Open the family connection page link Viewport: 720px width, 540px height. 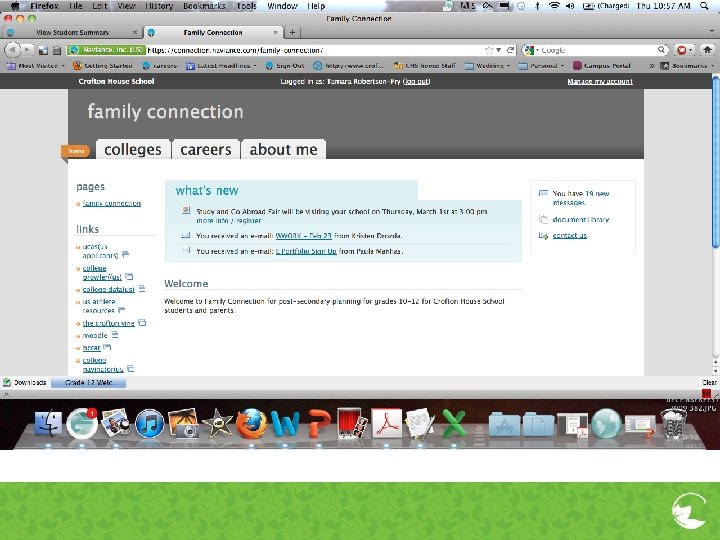coord(112,203)
